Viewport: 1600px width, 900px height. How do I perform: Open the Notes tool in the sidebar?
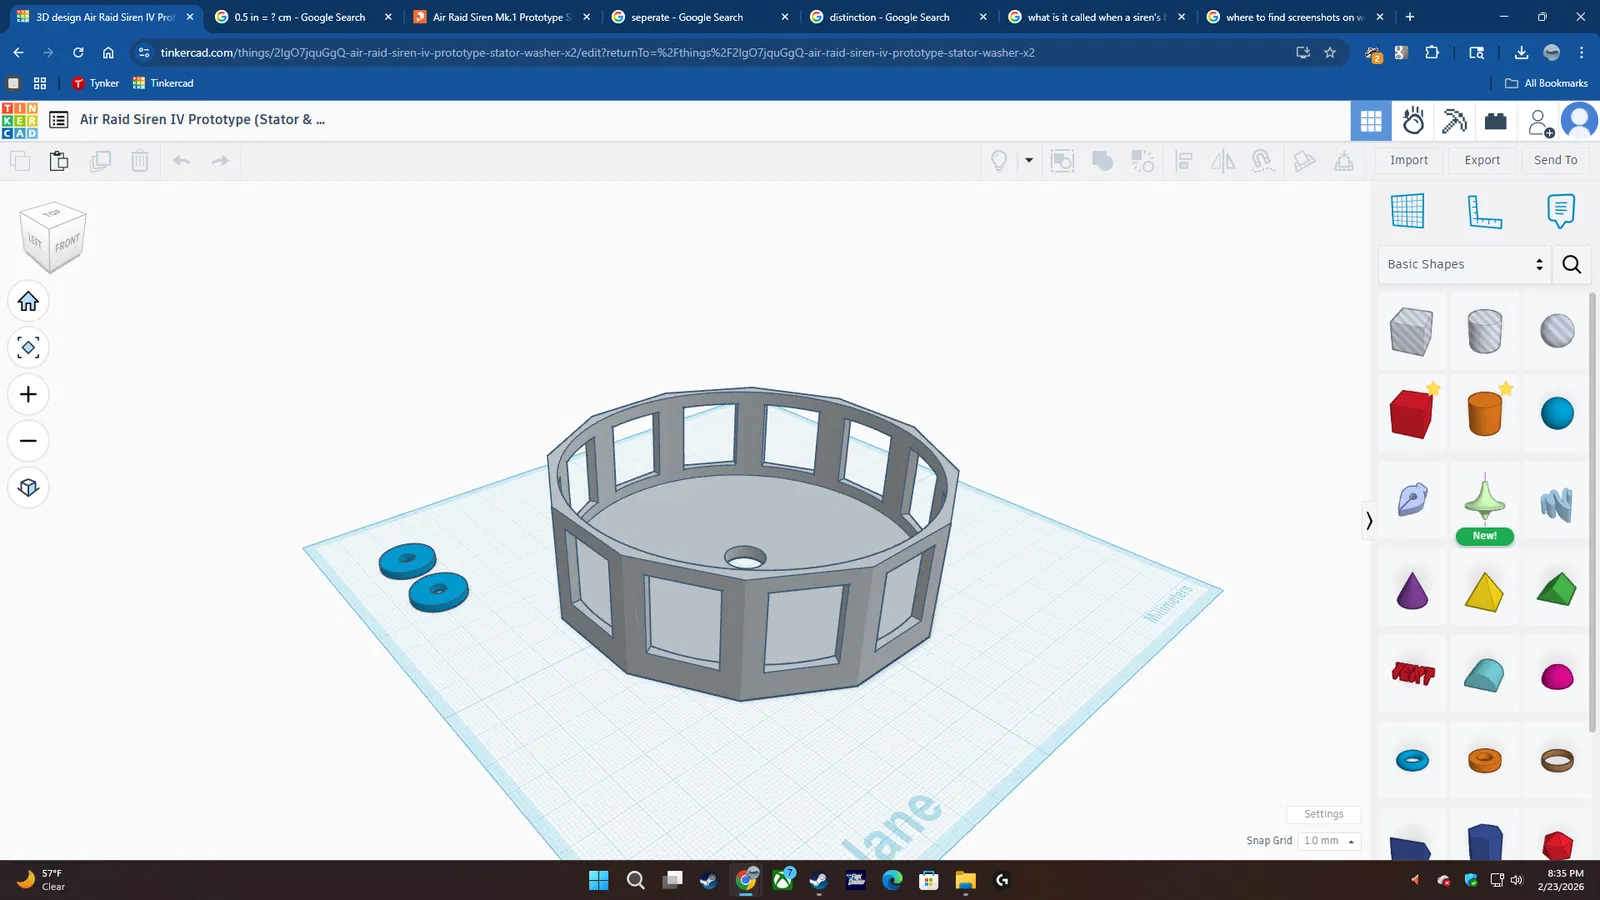coord(1560,211)
